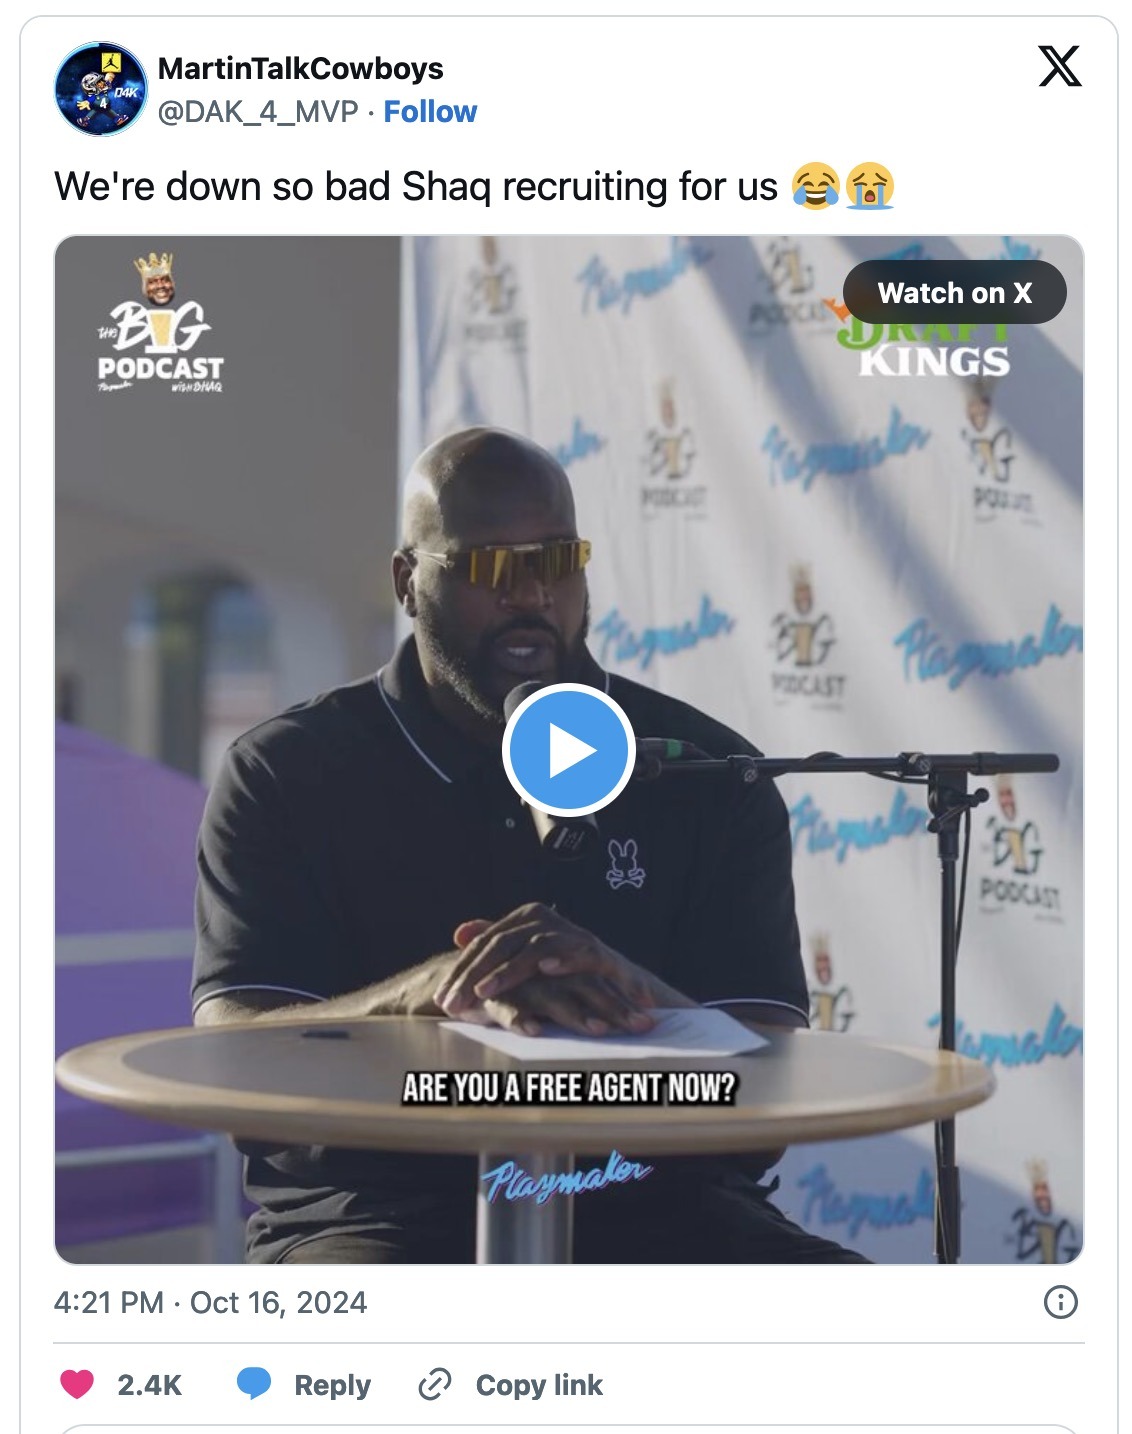The height and width of the screenshot is (1434, 1132).
Task: Play the embedded Shaq video
Action: 568,749
